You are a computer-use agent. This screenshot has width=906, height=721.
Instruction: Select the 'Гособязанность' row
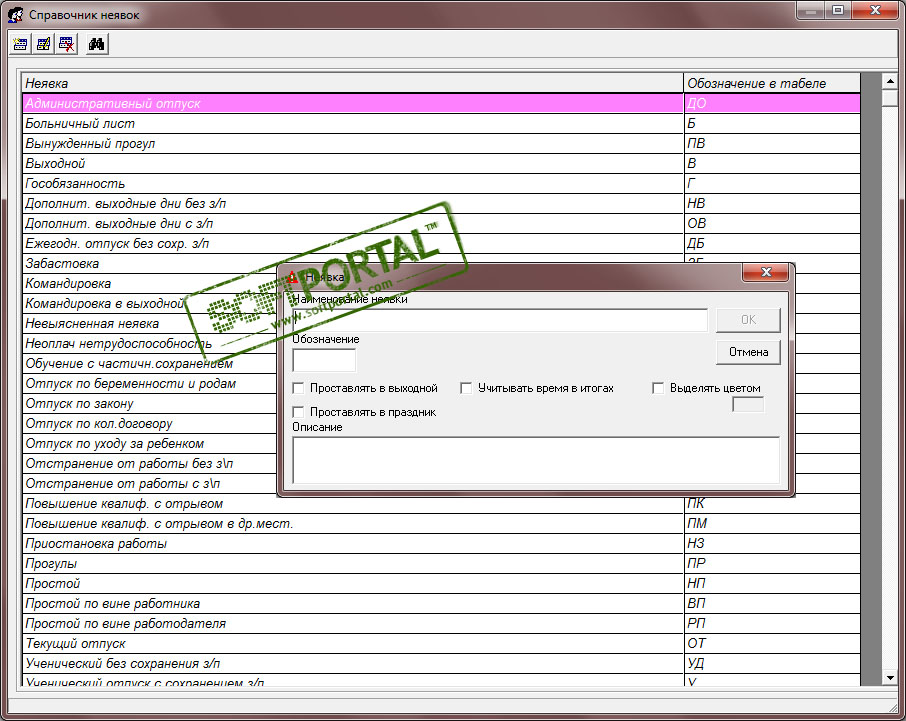[441, 184]
